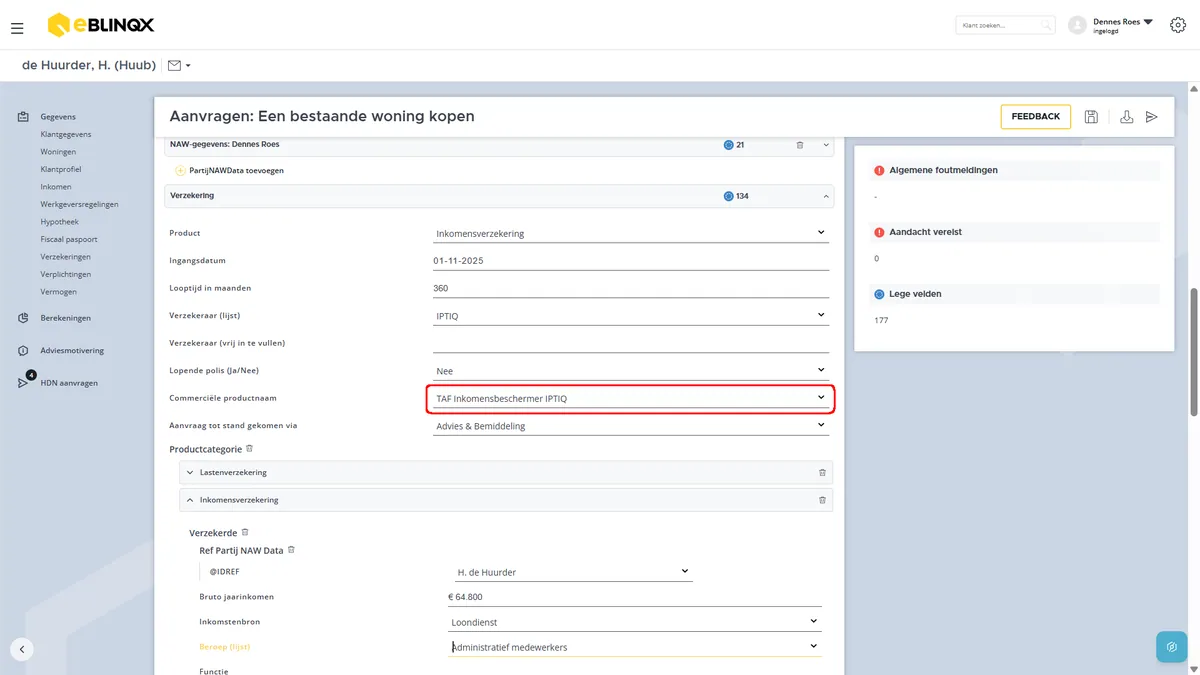
Task: Open the Inkomstenbron dropdown
Action: tap(634, 622)
